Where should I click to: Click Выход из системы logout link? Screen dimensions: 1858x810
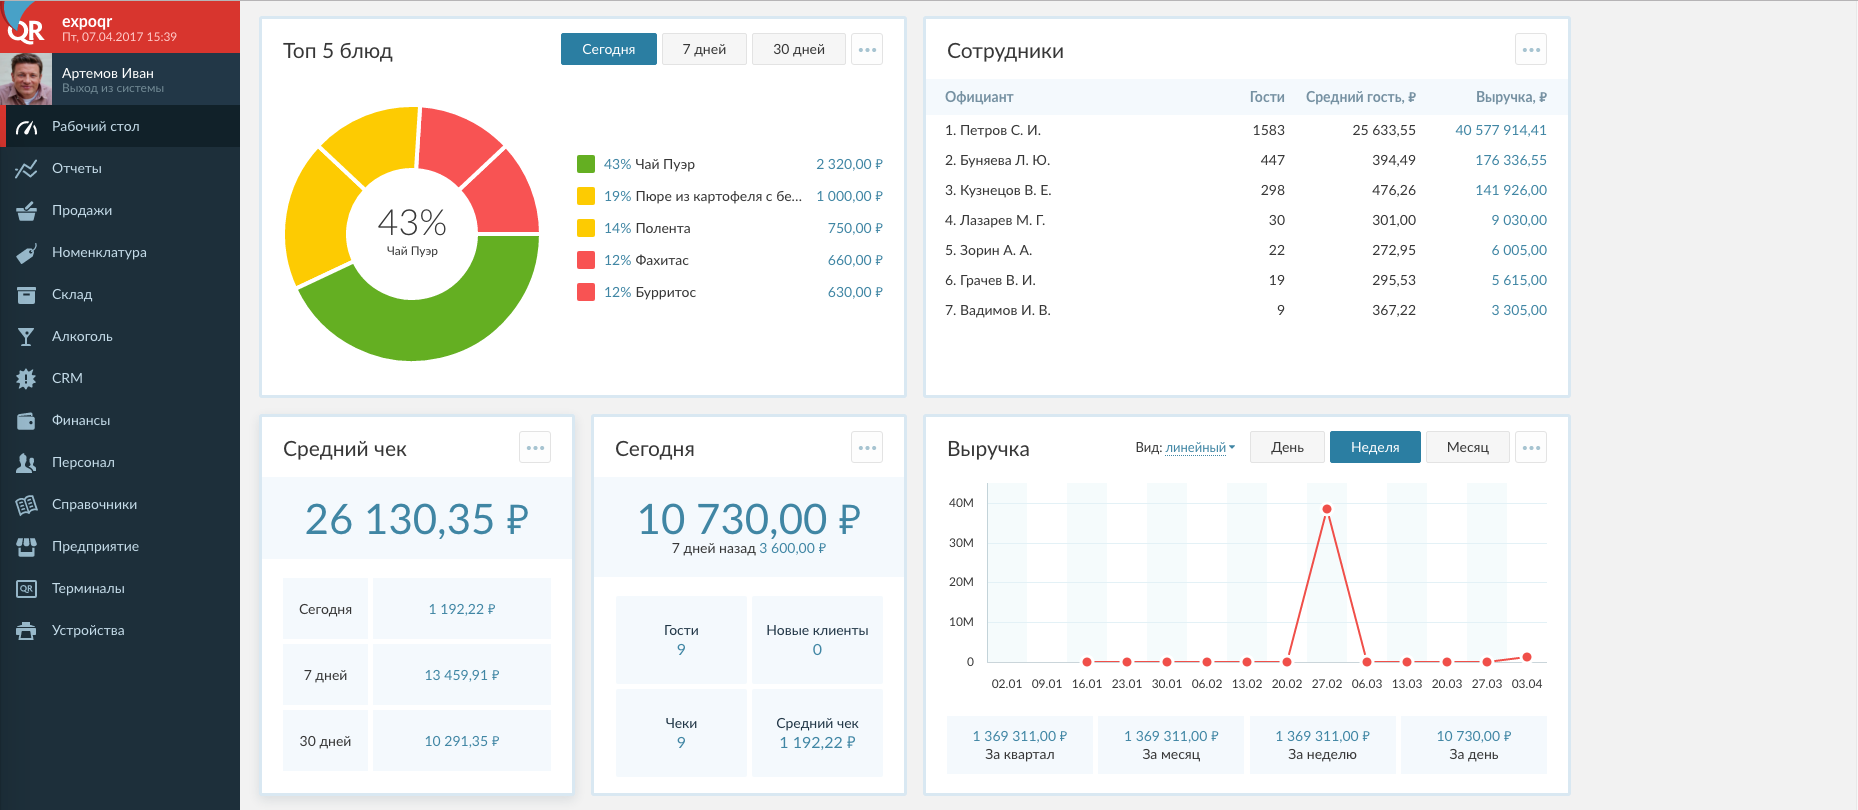(113, 89)
